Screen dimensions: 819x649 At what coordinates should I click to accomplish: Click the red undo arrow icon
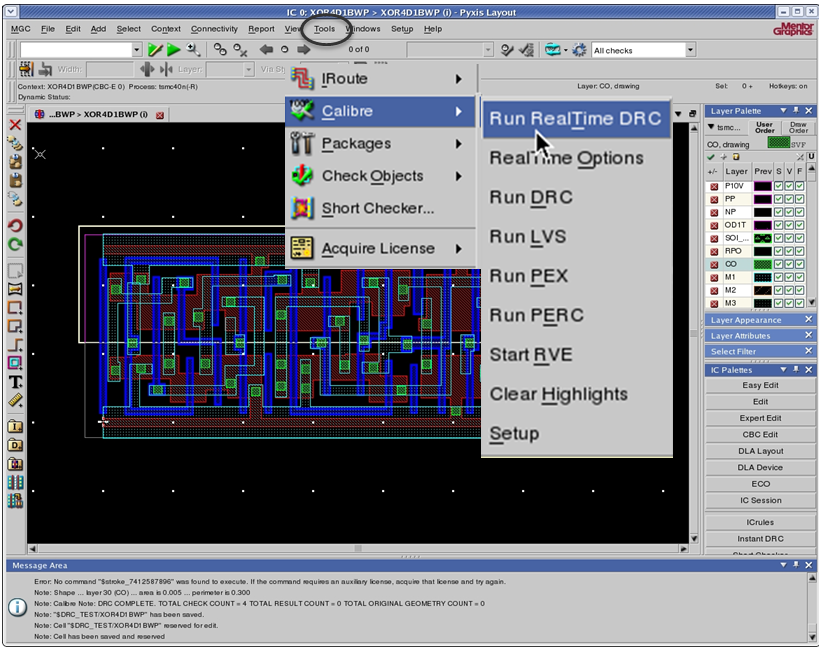tap(15, 226)
